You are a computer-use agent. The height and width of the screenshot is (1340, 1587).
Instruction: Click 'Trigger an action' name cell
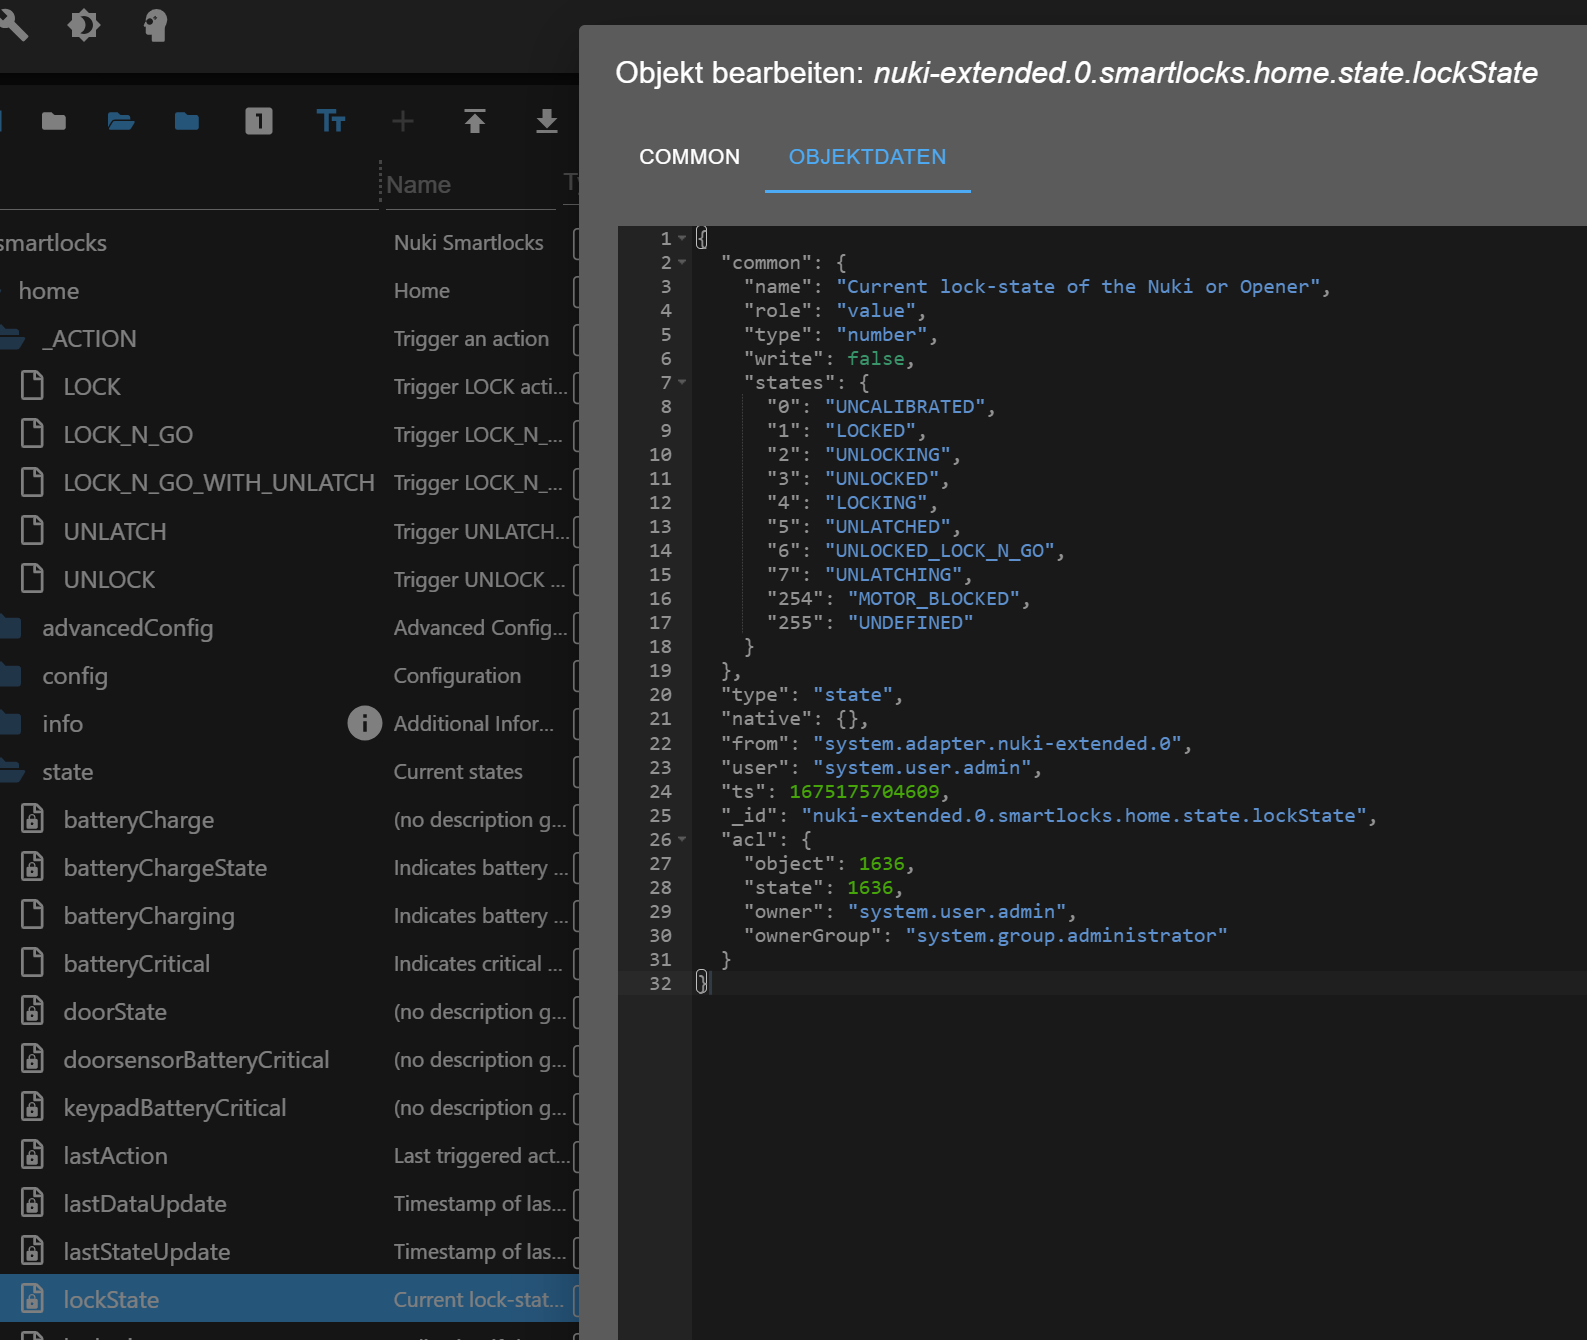pos(471,338)
